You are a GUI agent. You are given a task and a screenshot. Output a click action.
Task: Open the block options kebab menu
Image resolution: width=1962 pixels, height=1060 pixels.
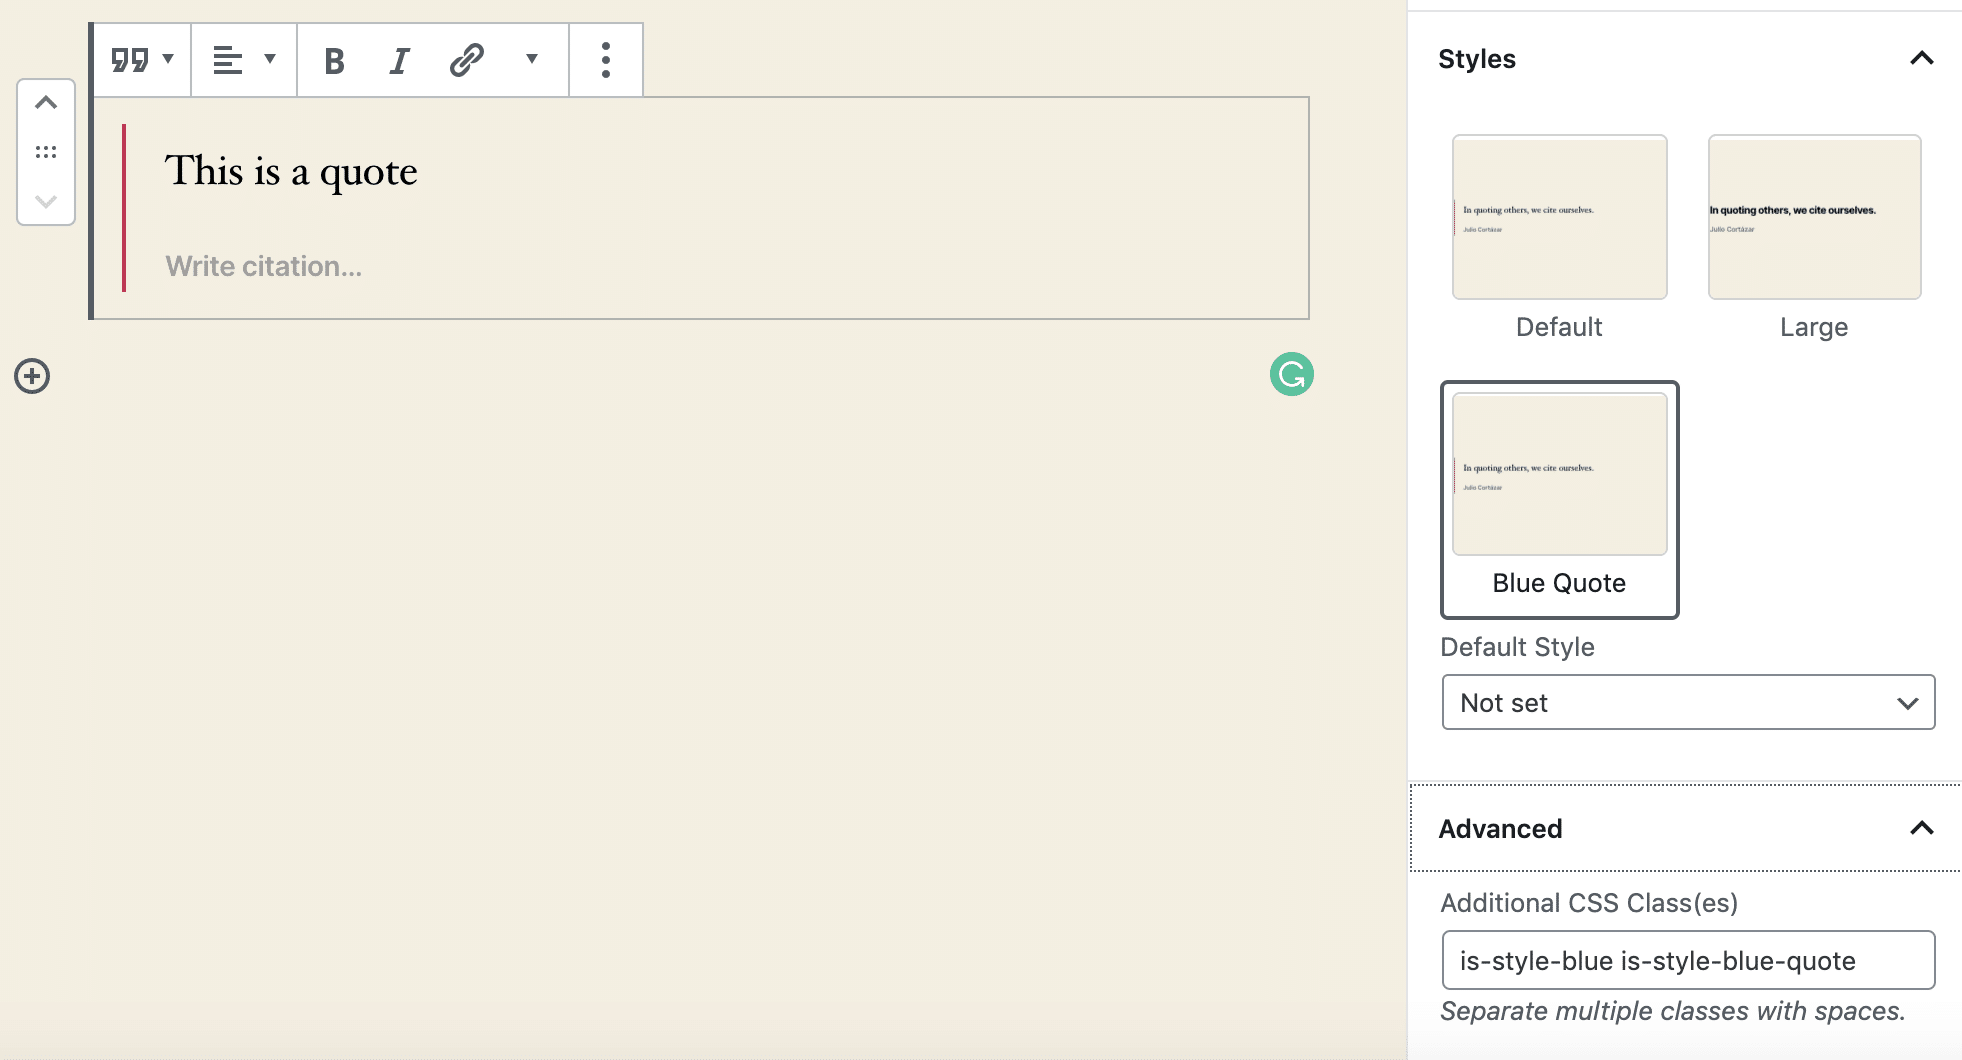pos(605,60)
